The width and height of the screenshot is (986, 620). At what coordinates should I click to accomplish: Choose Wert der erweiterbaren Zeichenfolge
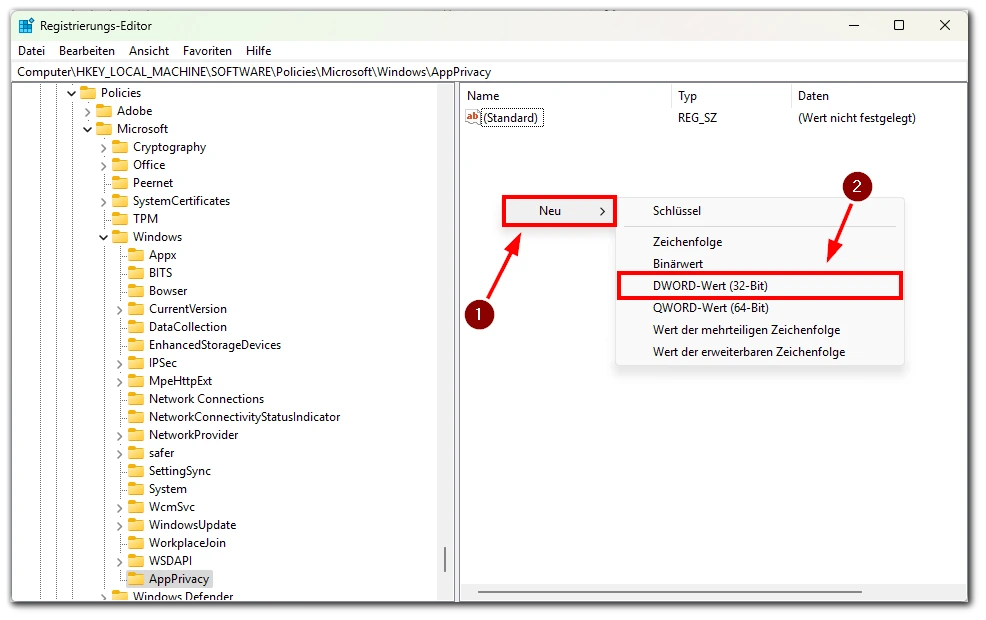pos(759,352)
